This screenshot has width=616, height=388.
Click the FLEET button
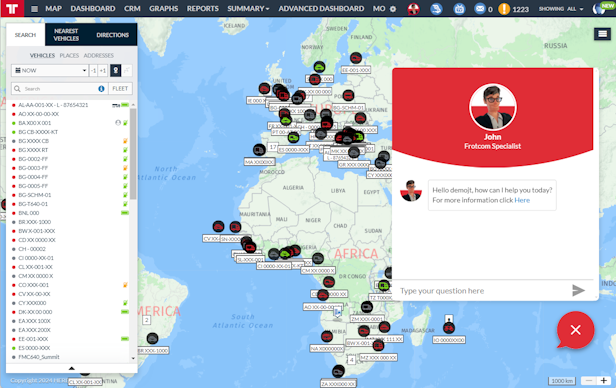[120, 89]
